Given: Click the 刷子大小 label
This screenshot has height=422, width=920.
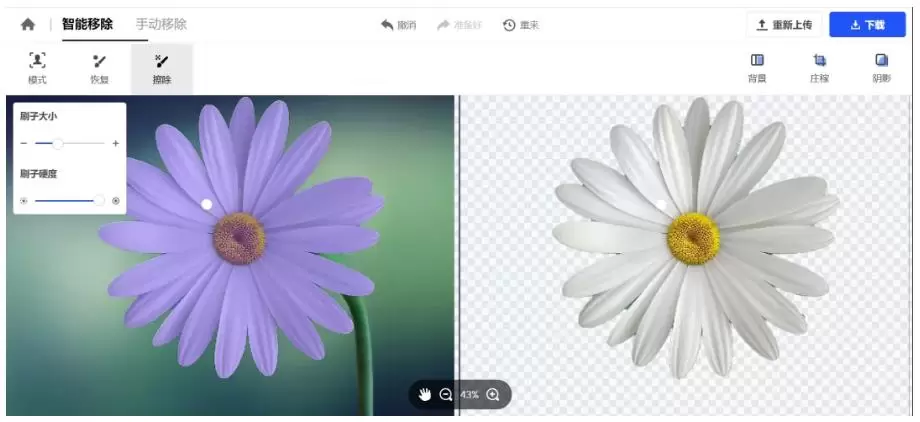Looking at the screenshot, I should [x=38, y=116].
